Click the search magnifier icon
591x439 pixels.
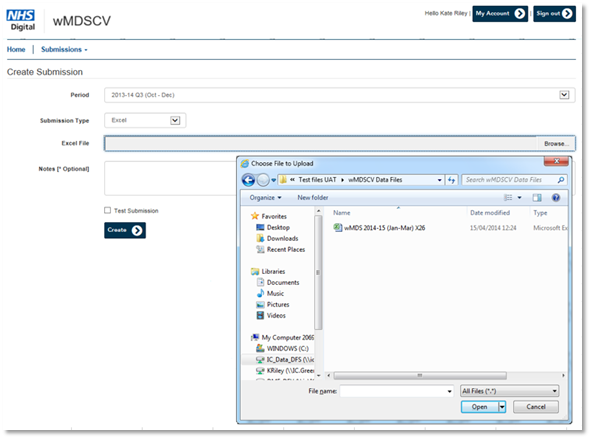click(560, 180)
